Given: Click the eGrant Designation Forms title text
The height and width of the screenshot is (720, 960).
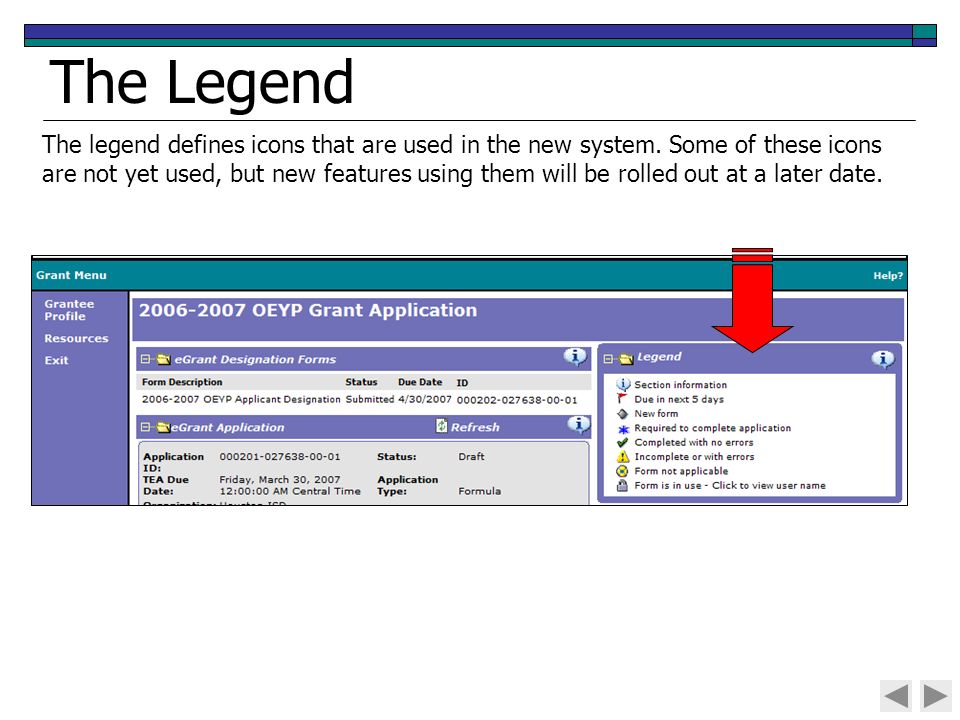Looking at the screenshot, I should tap(255, 359).
